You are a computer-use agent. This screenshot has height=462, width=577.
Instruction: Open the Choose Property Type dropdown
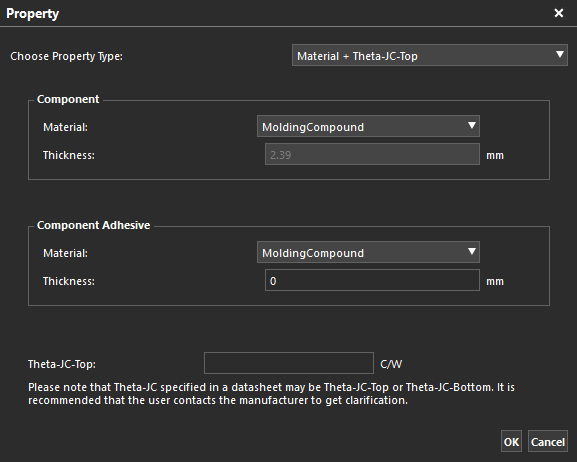click(430, 56)
